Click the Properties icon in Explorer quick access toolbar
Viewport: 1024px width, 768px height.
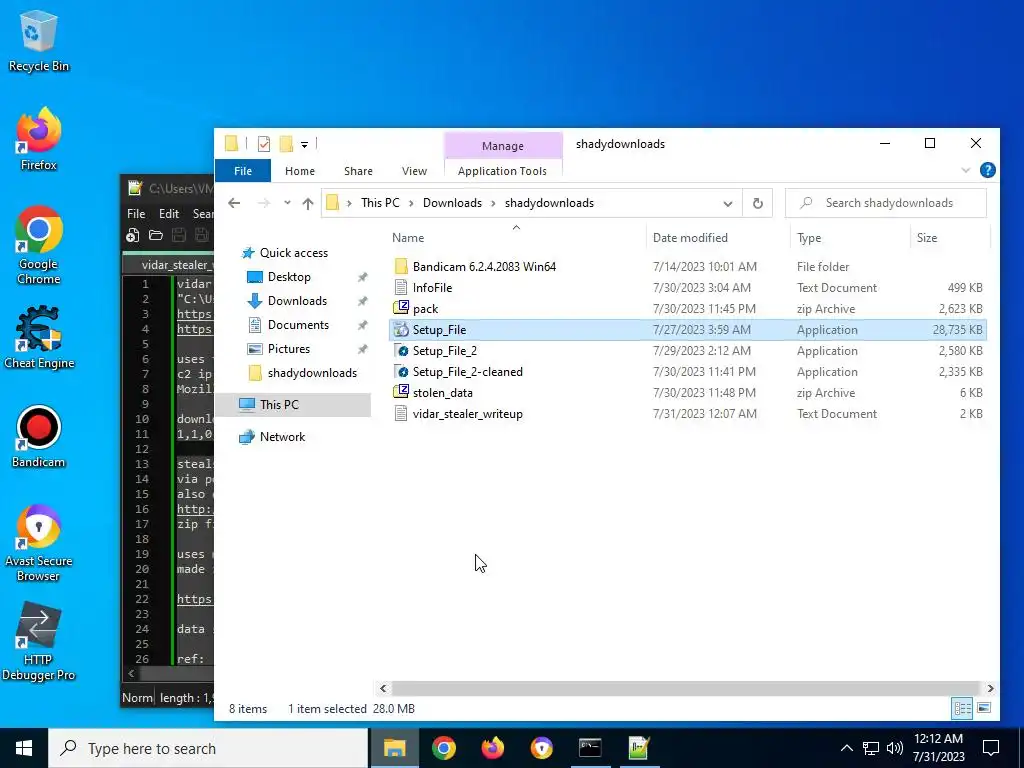click(x=264, y=144)
